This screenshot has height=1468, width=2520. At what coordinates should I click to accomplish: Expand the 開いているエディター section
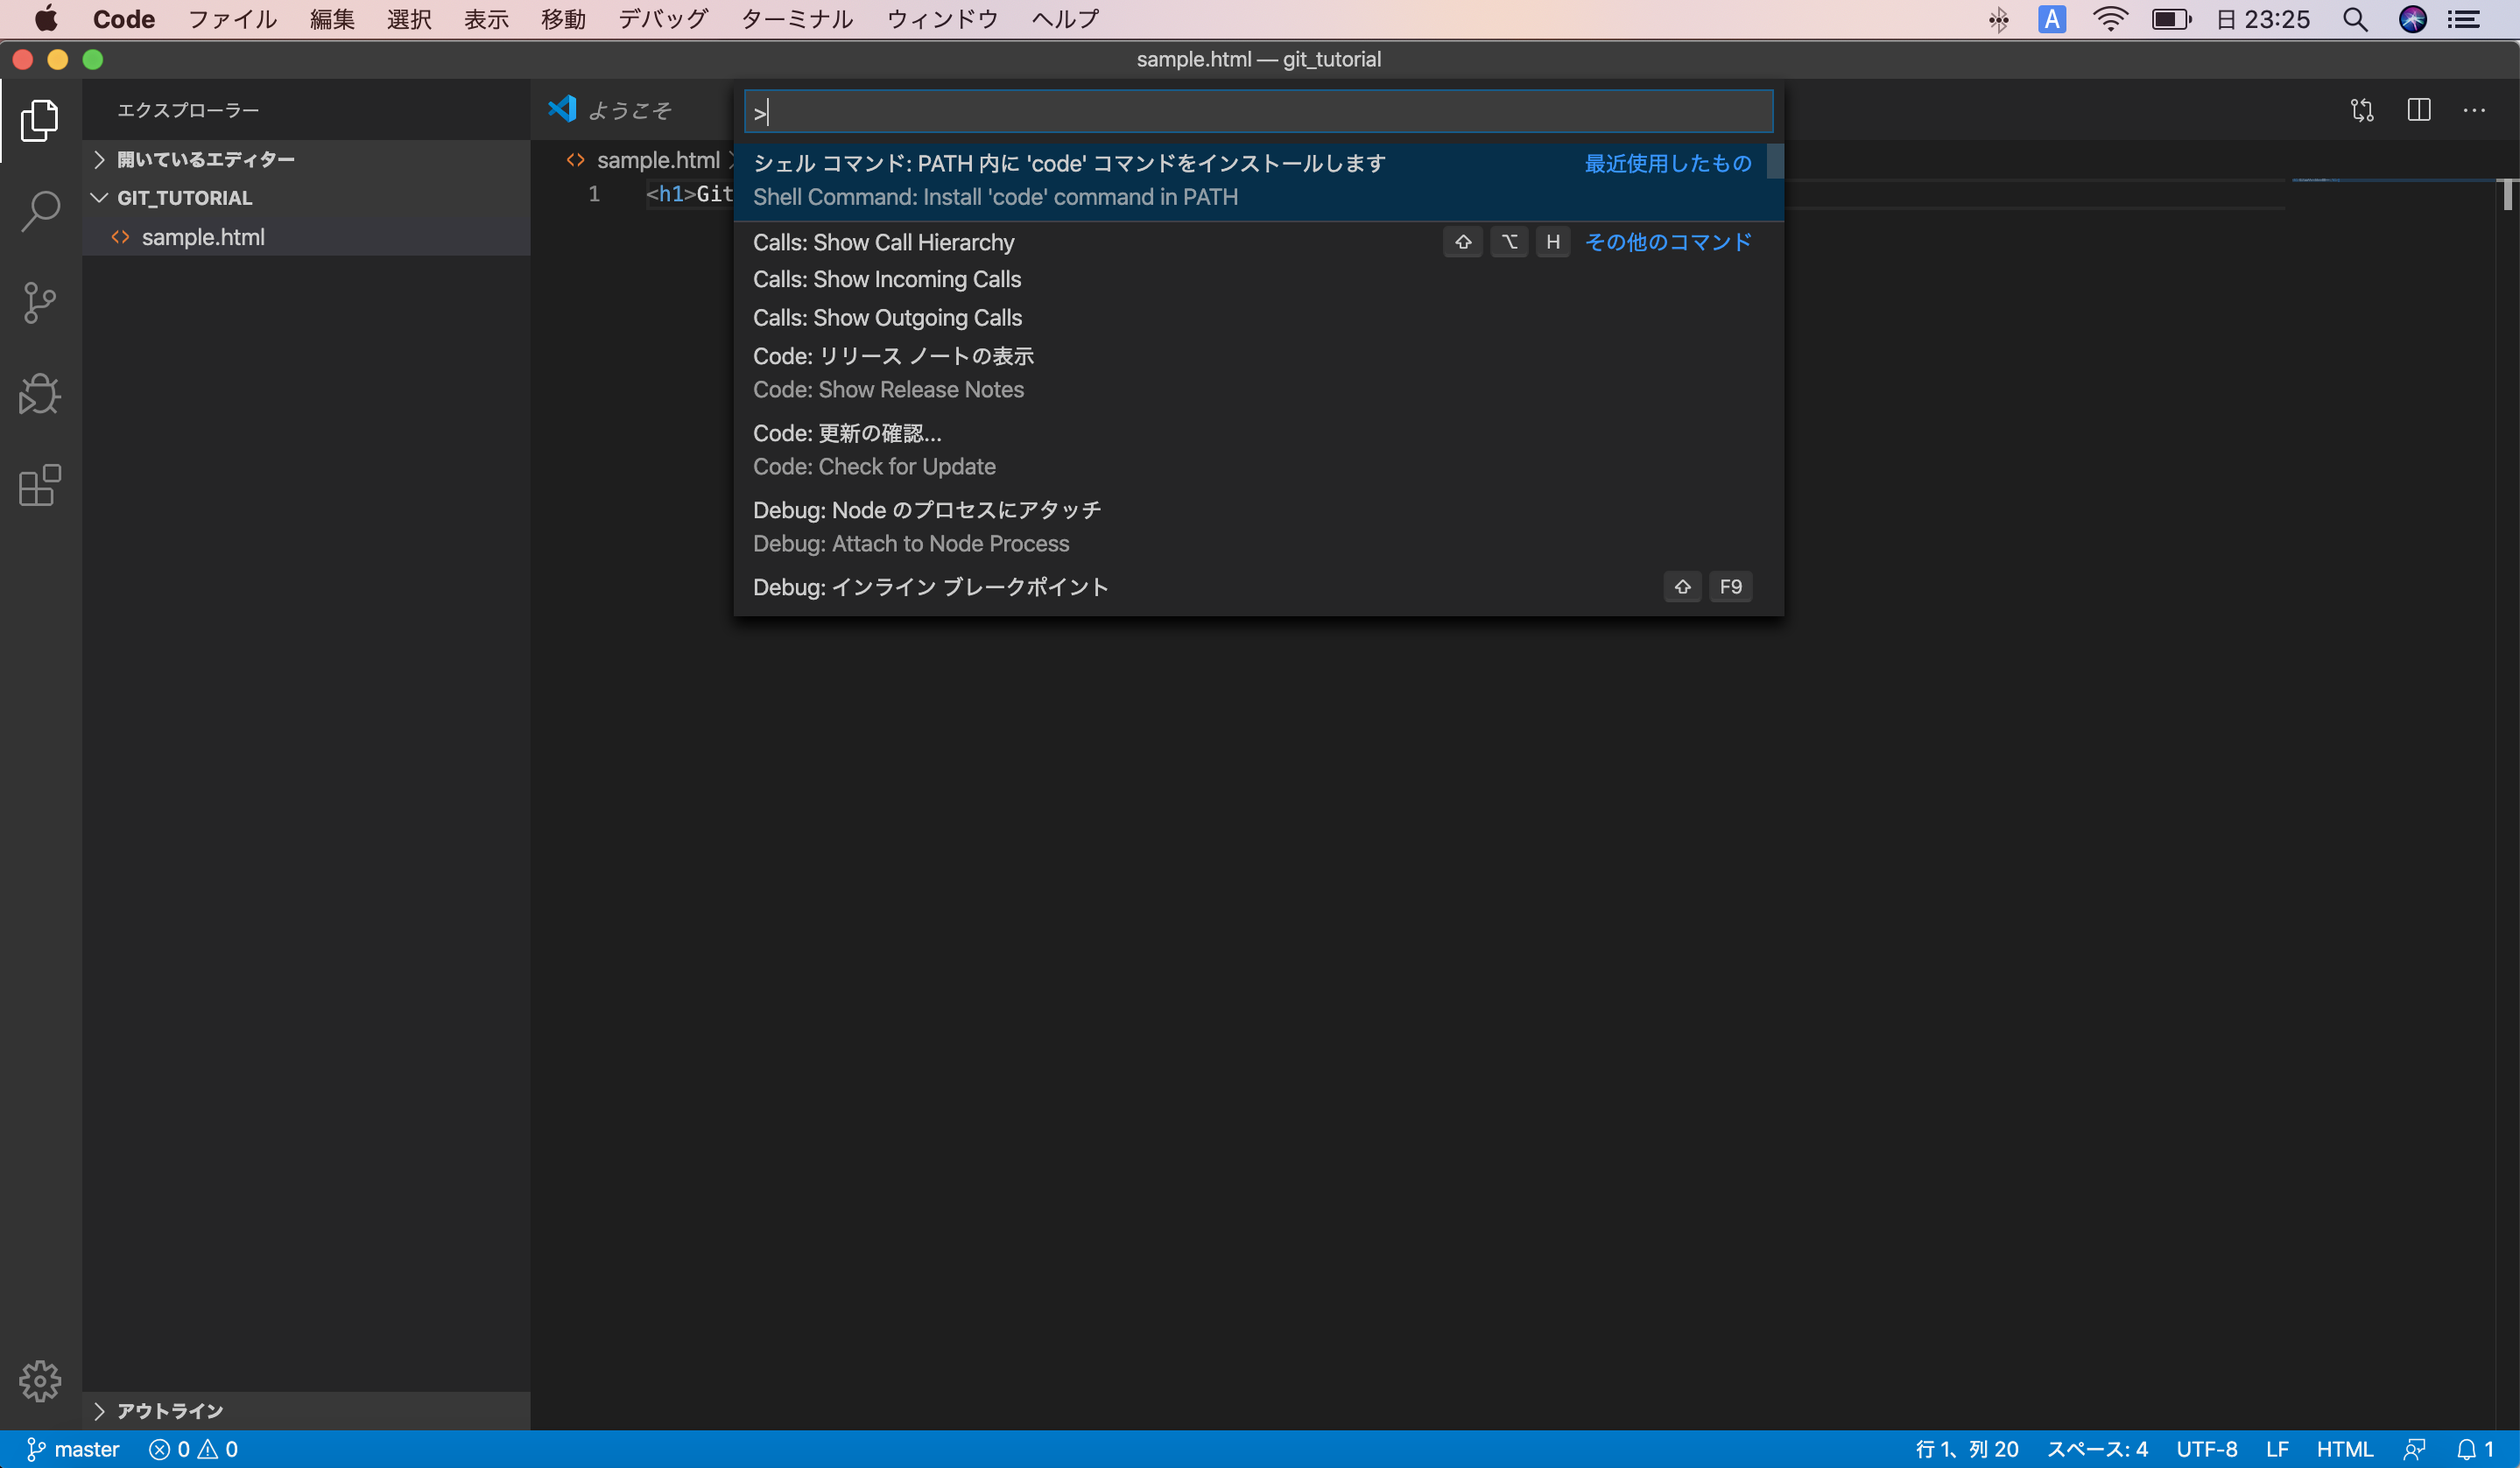306,159
